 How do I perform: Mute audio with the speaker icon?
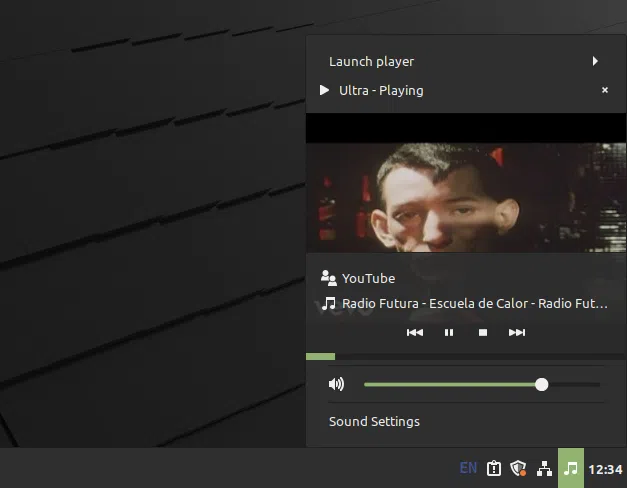(x=336, y=384)
